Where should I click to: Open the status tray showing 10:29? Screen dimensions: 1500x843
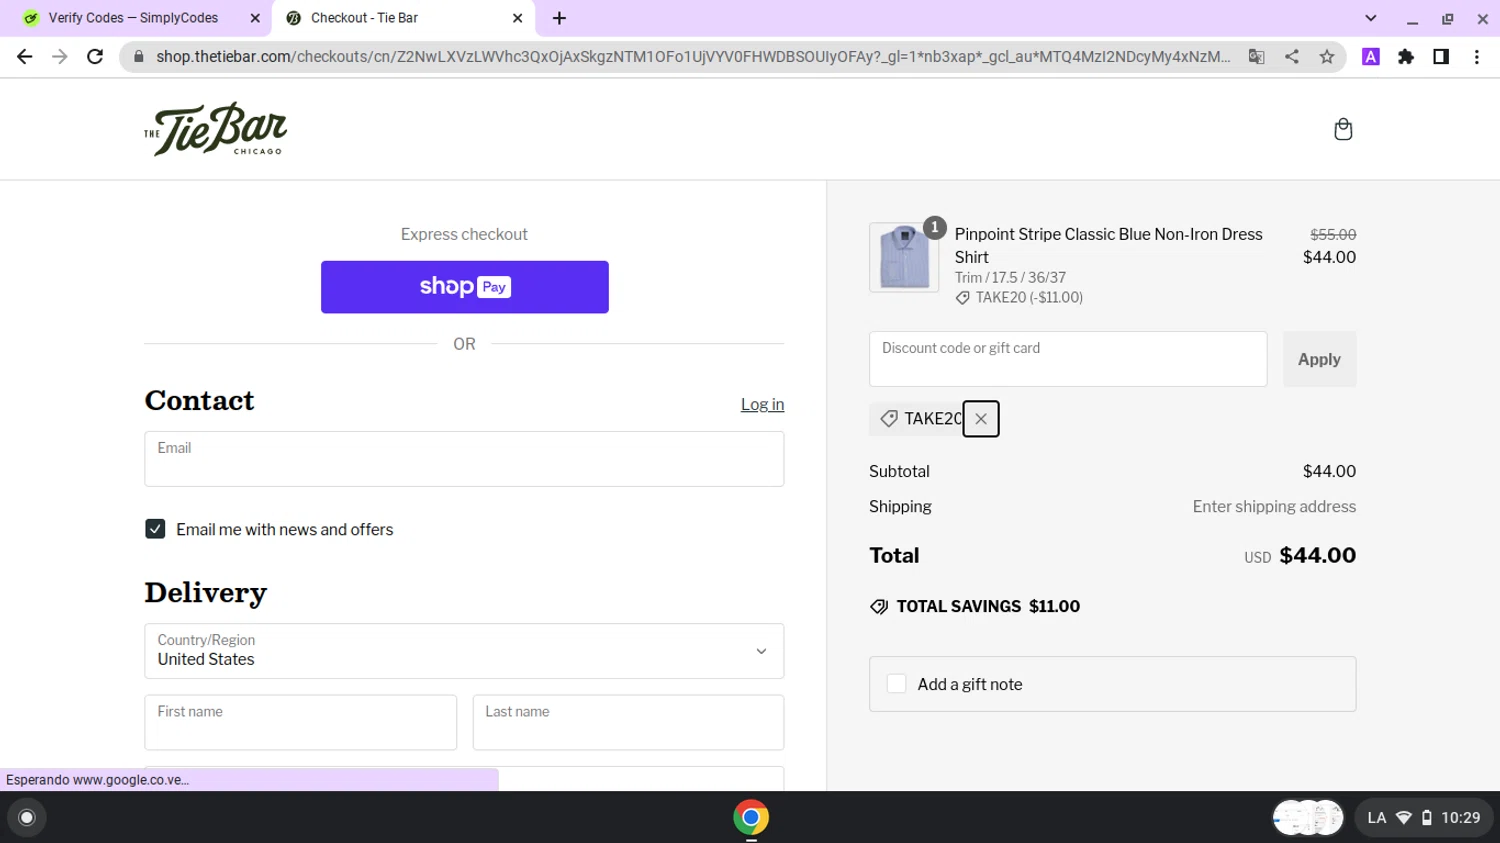tap(1424, 818)
